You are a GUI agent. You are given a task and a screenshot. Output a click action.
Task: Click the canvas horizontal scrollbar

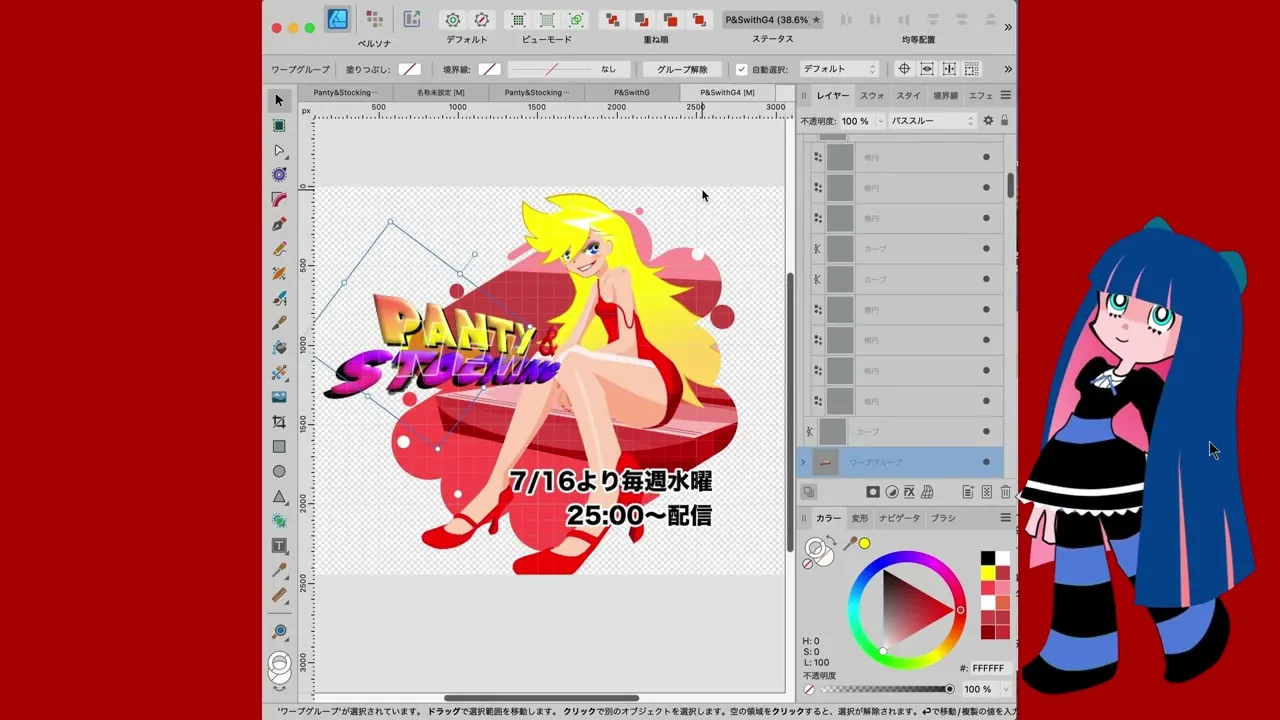541,698
